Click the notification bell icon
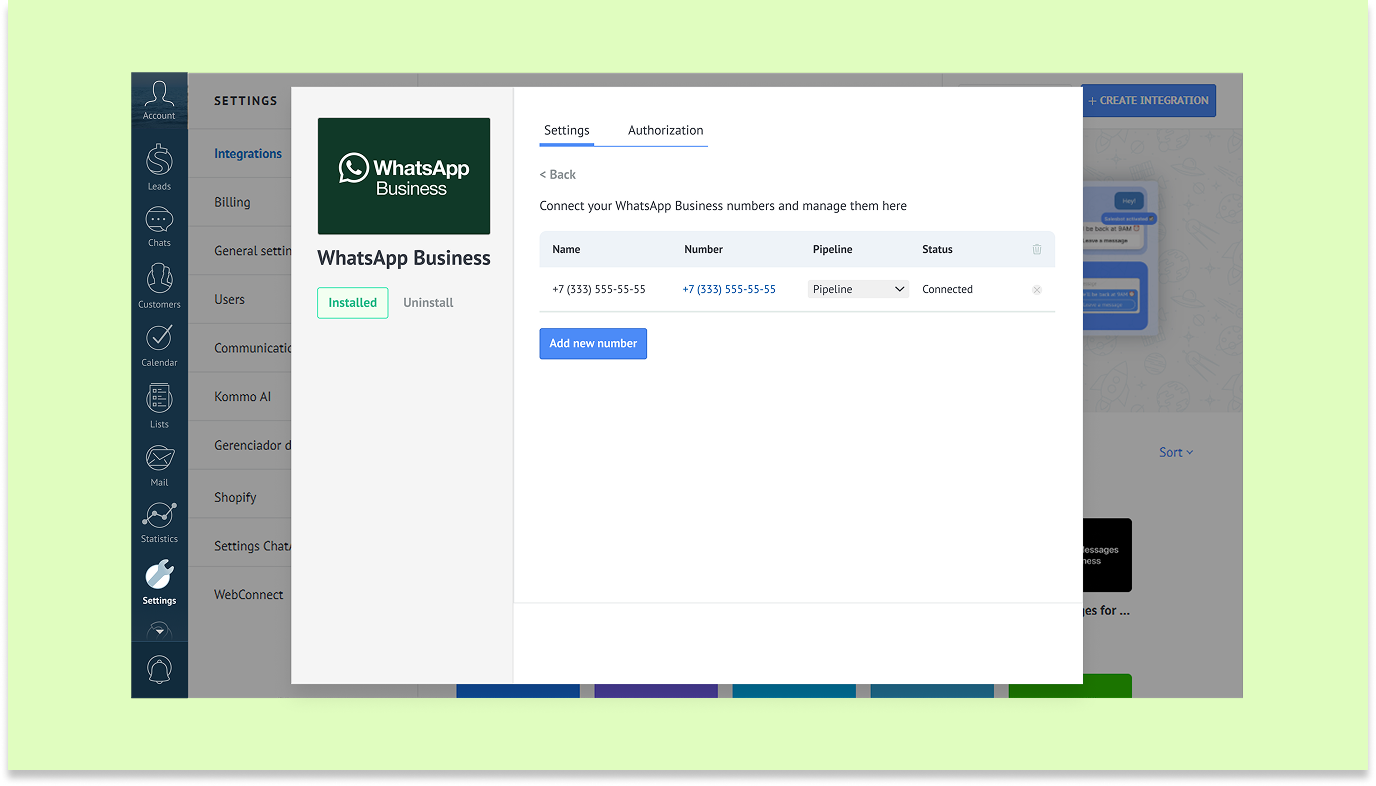 pyautogui.click(x=159, y=669)
